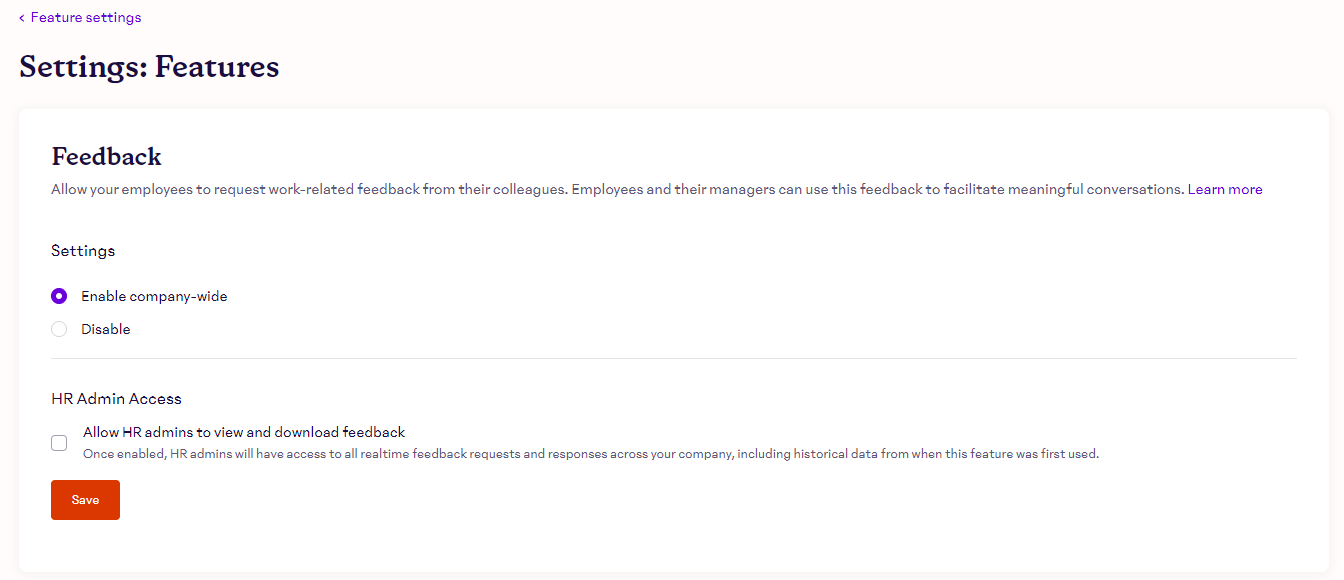Select the Disable radio button
This screenshot has width=1344, height=580.
(59, 329)
